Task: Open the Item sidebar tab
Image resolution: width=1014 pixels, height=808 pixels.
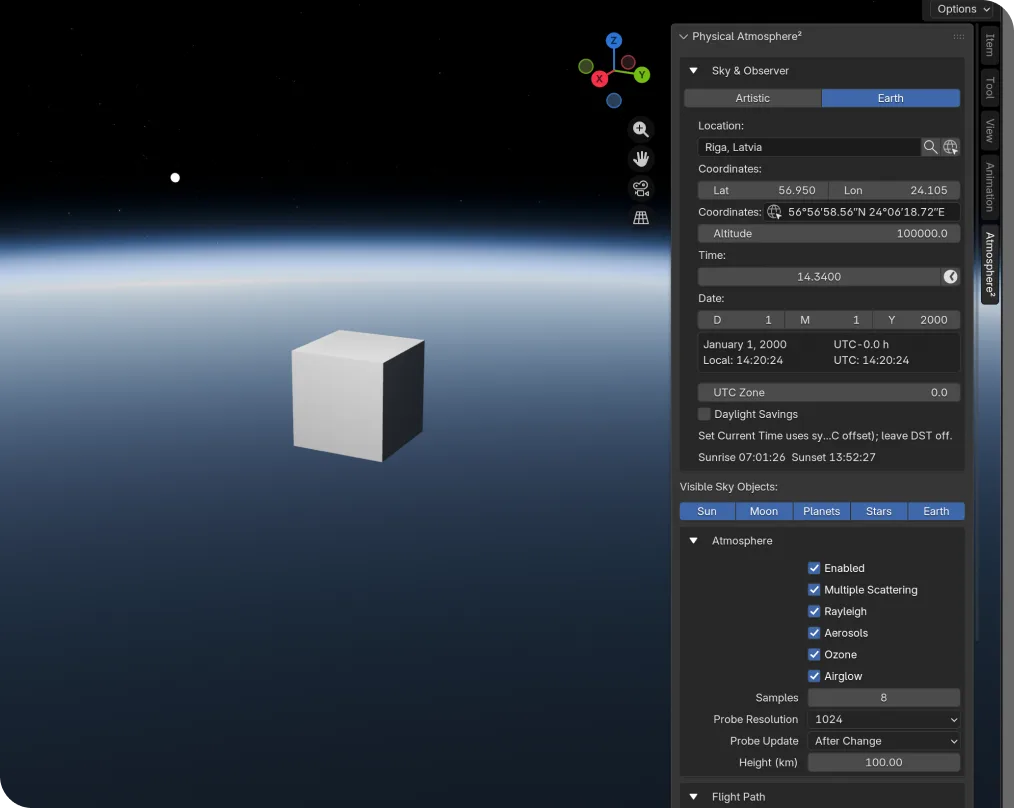Action: tap(989, 45)
